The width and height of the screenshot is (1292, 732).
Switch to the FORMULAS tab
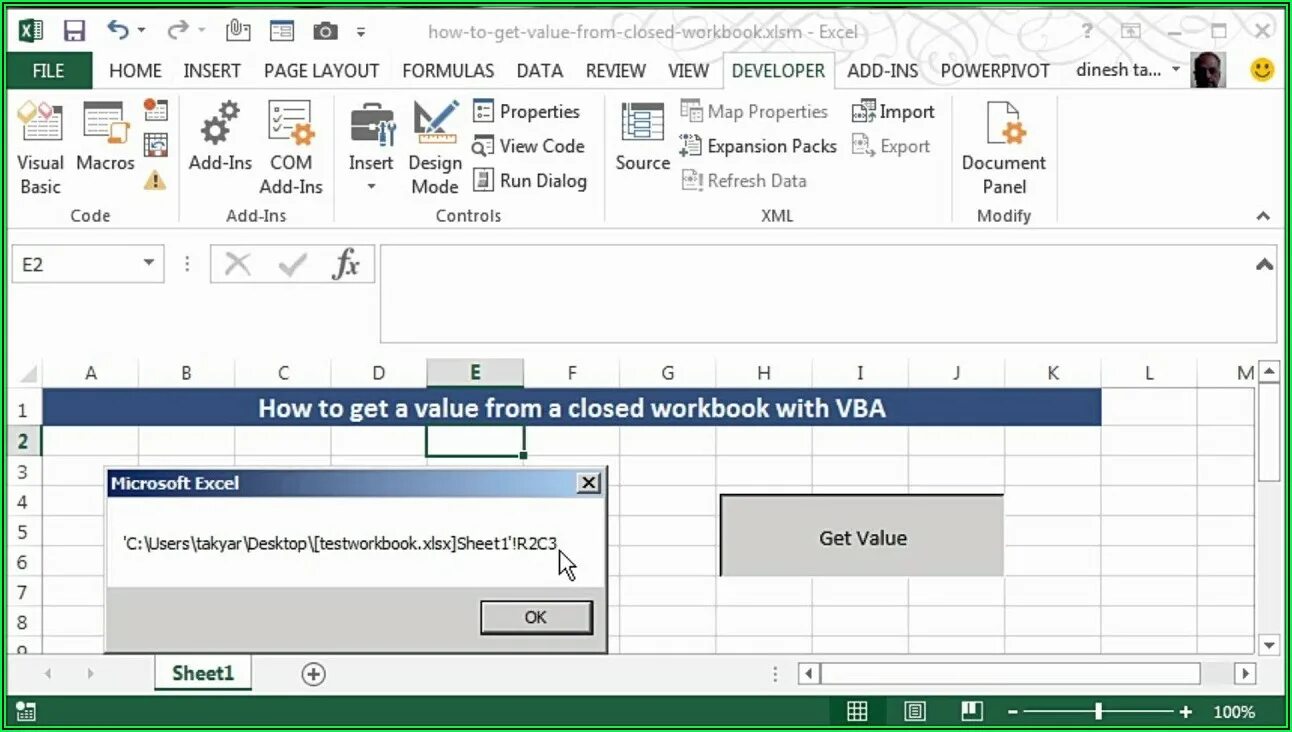[448, 70]
